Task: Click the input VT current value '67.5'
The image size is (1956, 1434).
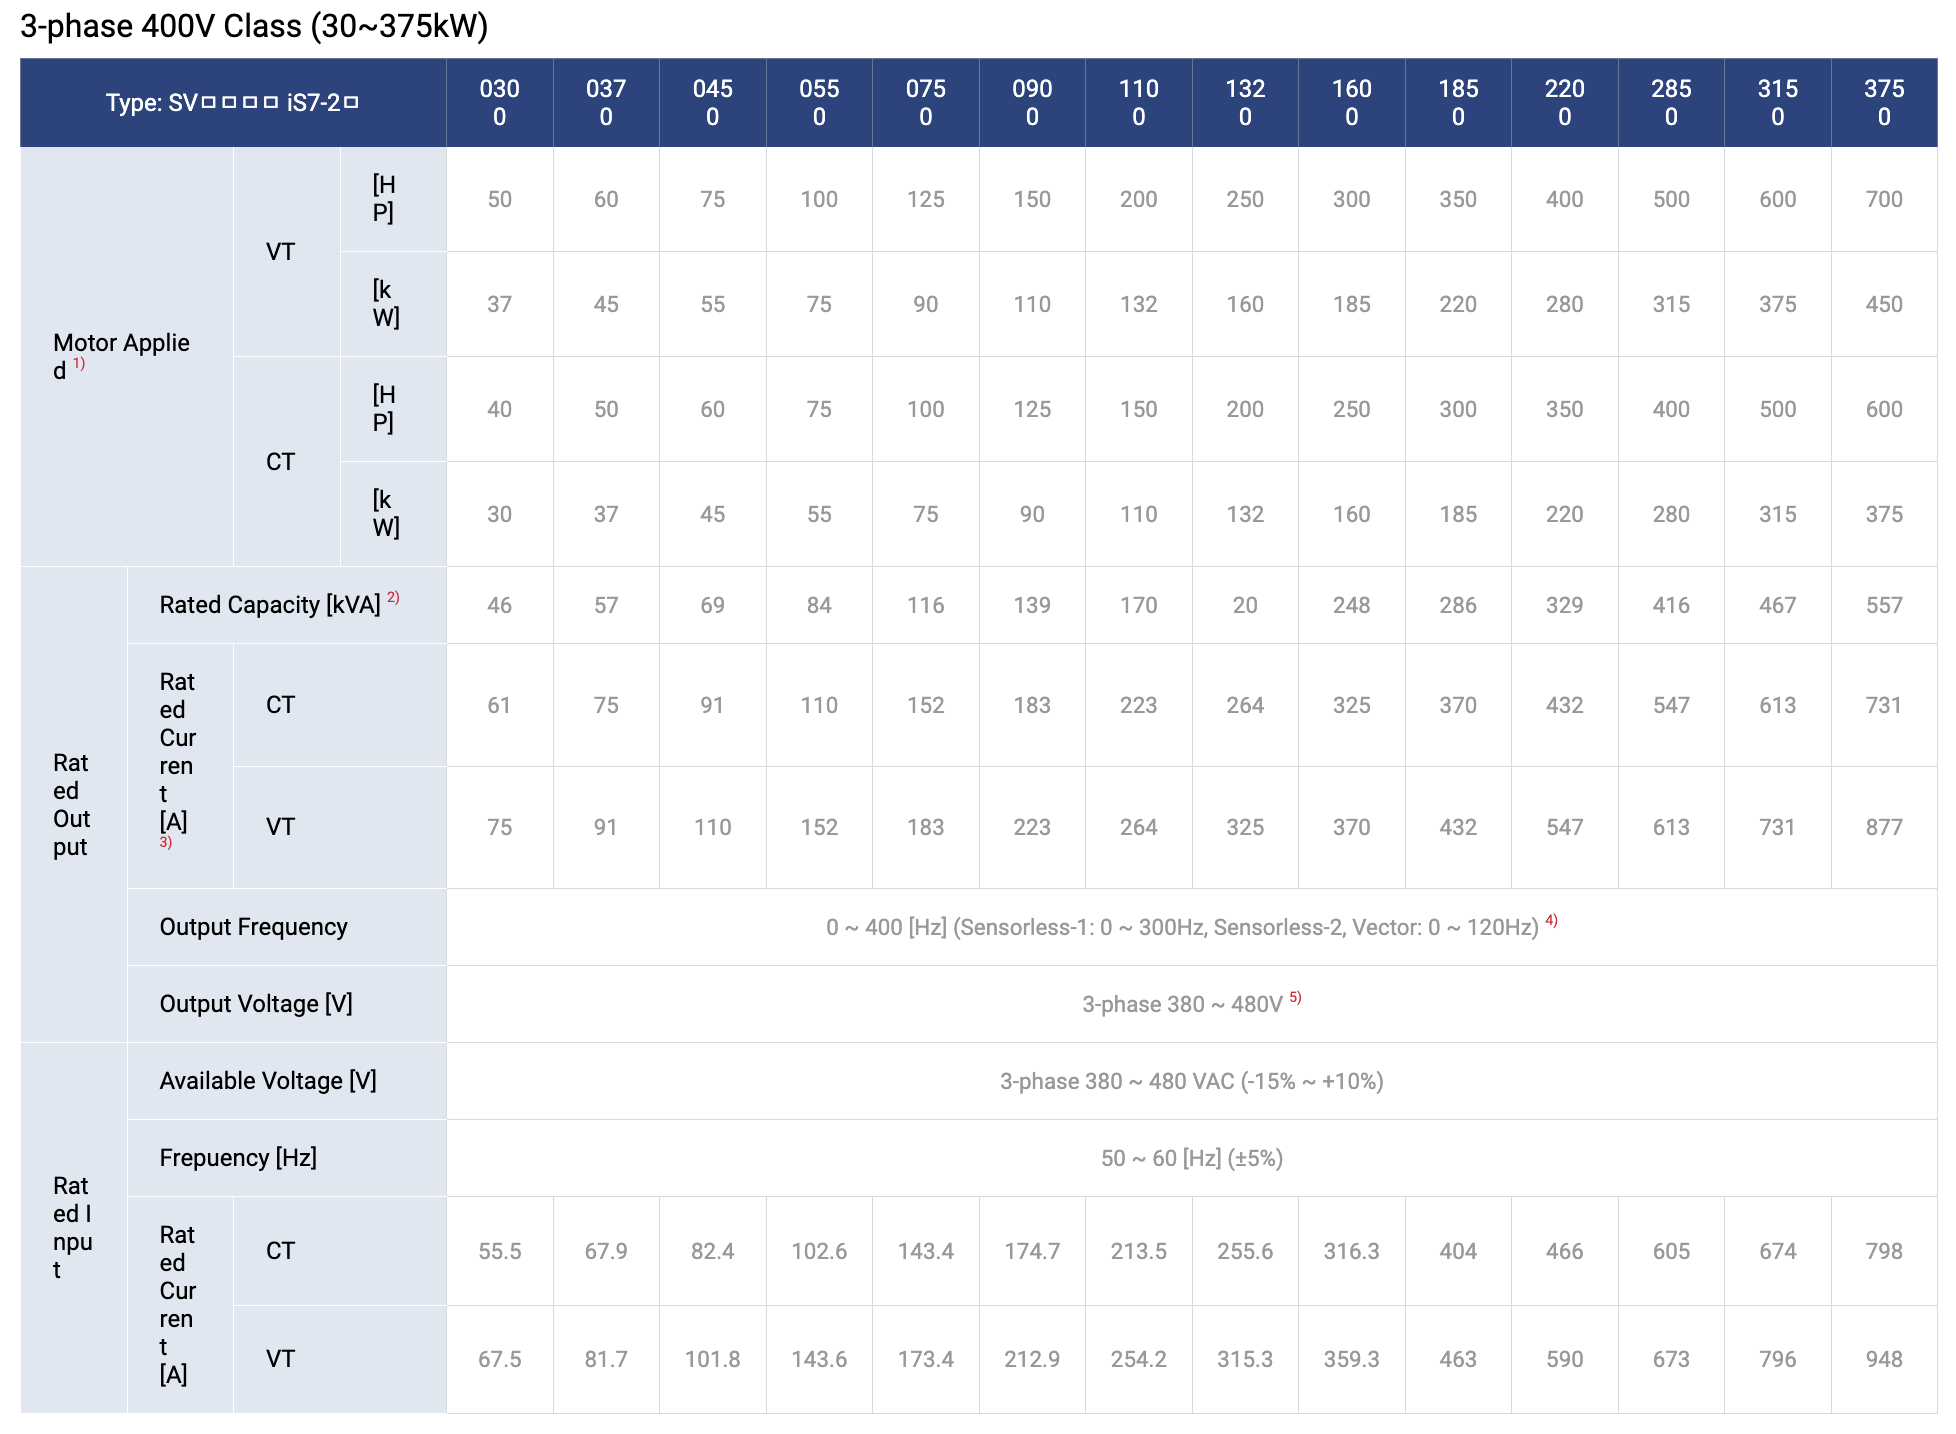Action: (x=500, y=1359)
